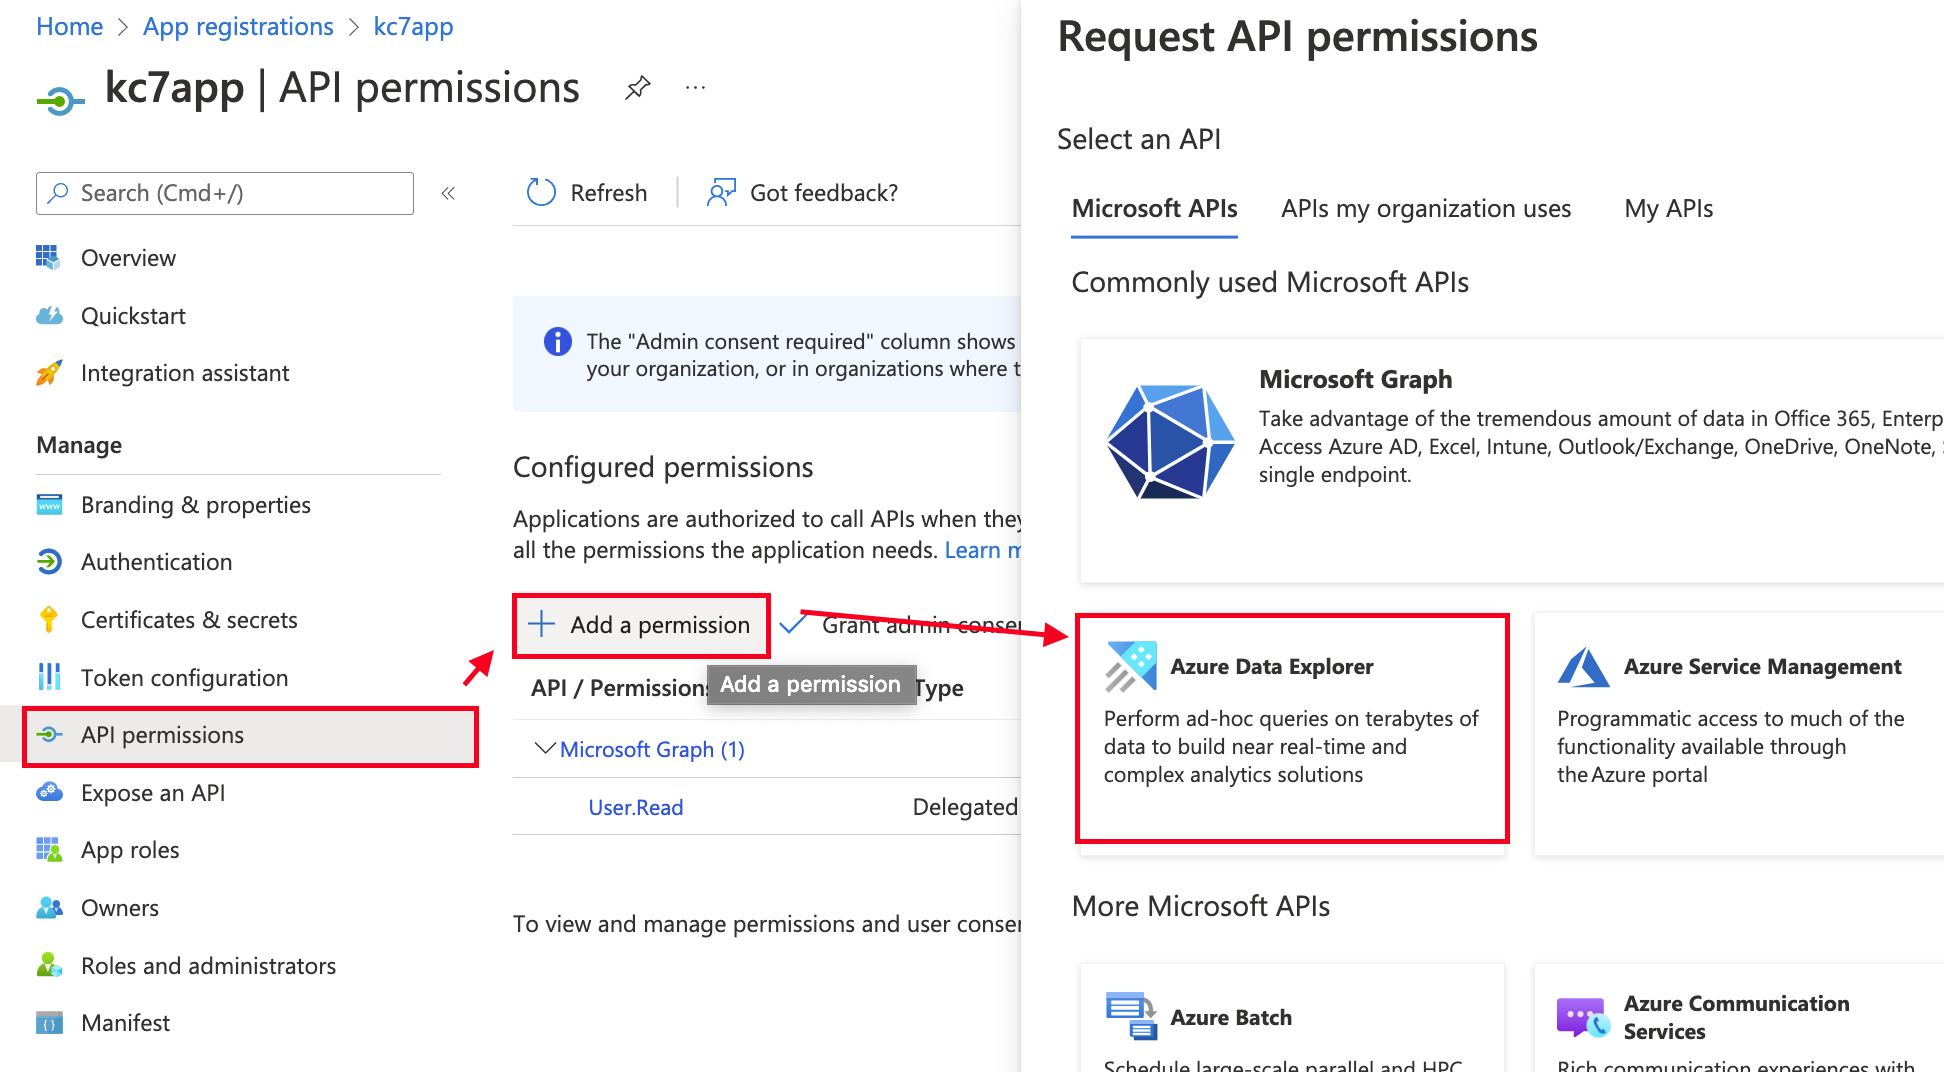Open the User.Read permission link
Image resolution: width=1944 pixels, height=1072 pixels.
click(x=636, y=807)
